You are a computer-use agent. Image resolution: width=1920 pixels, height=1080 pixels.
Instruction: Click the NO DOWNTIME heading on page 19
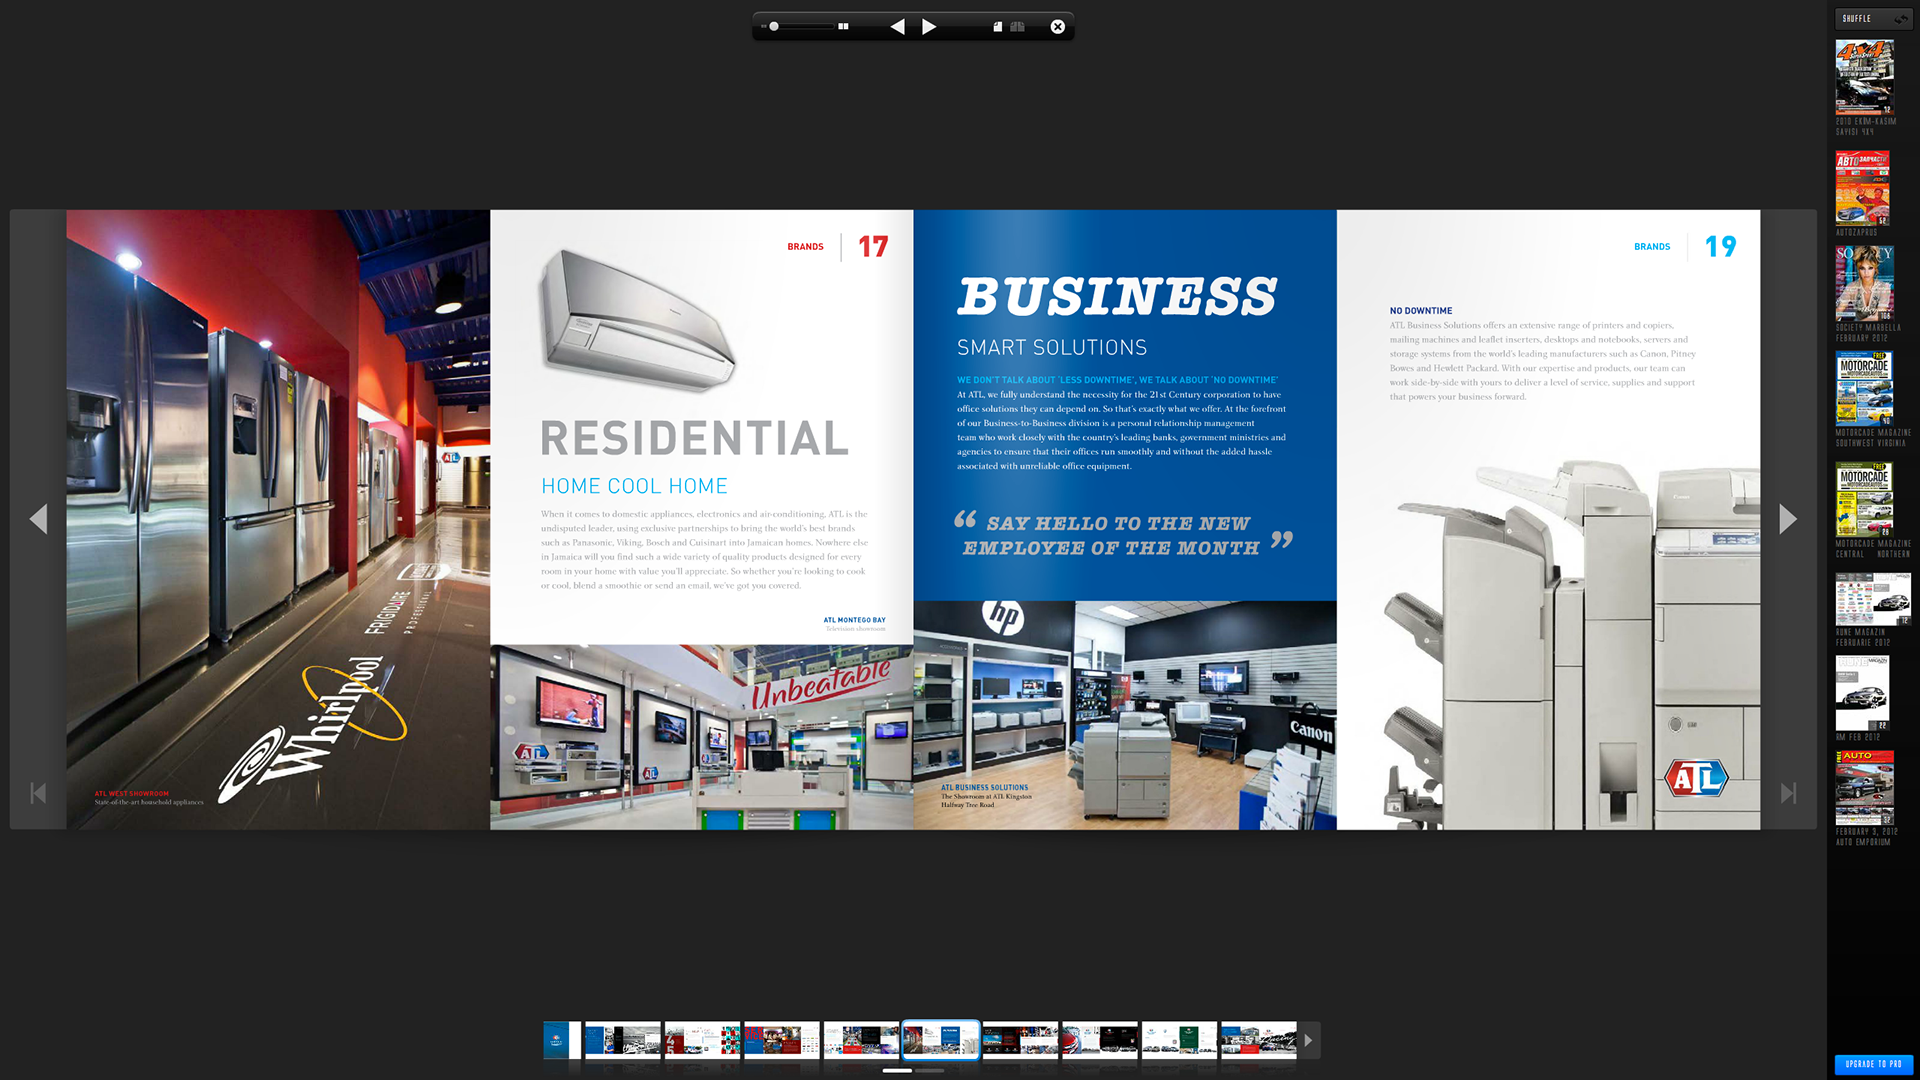point(1421,311)
